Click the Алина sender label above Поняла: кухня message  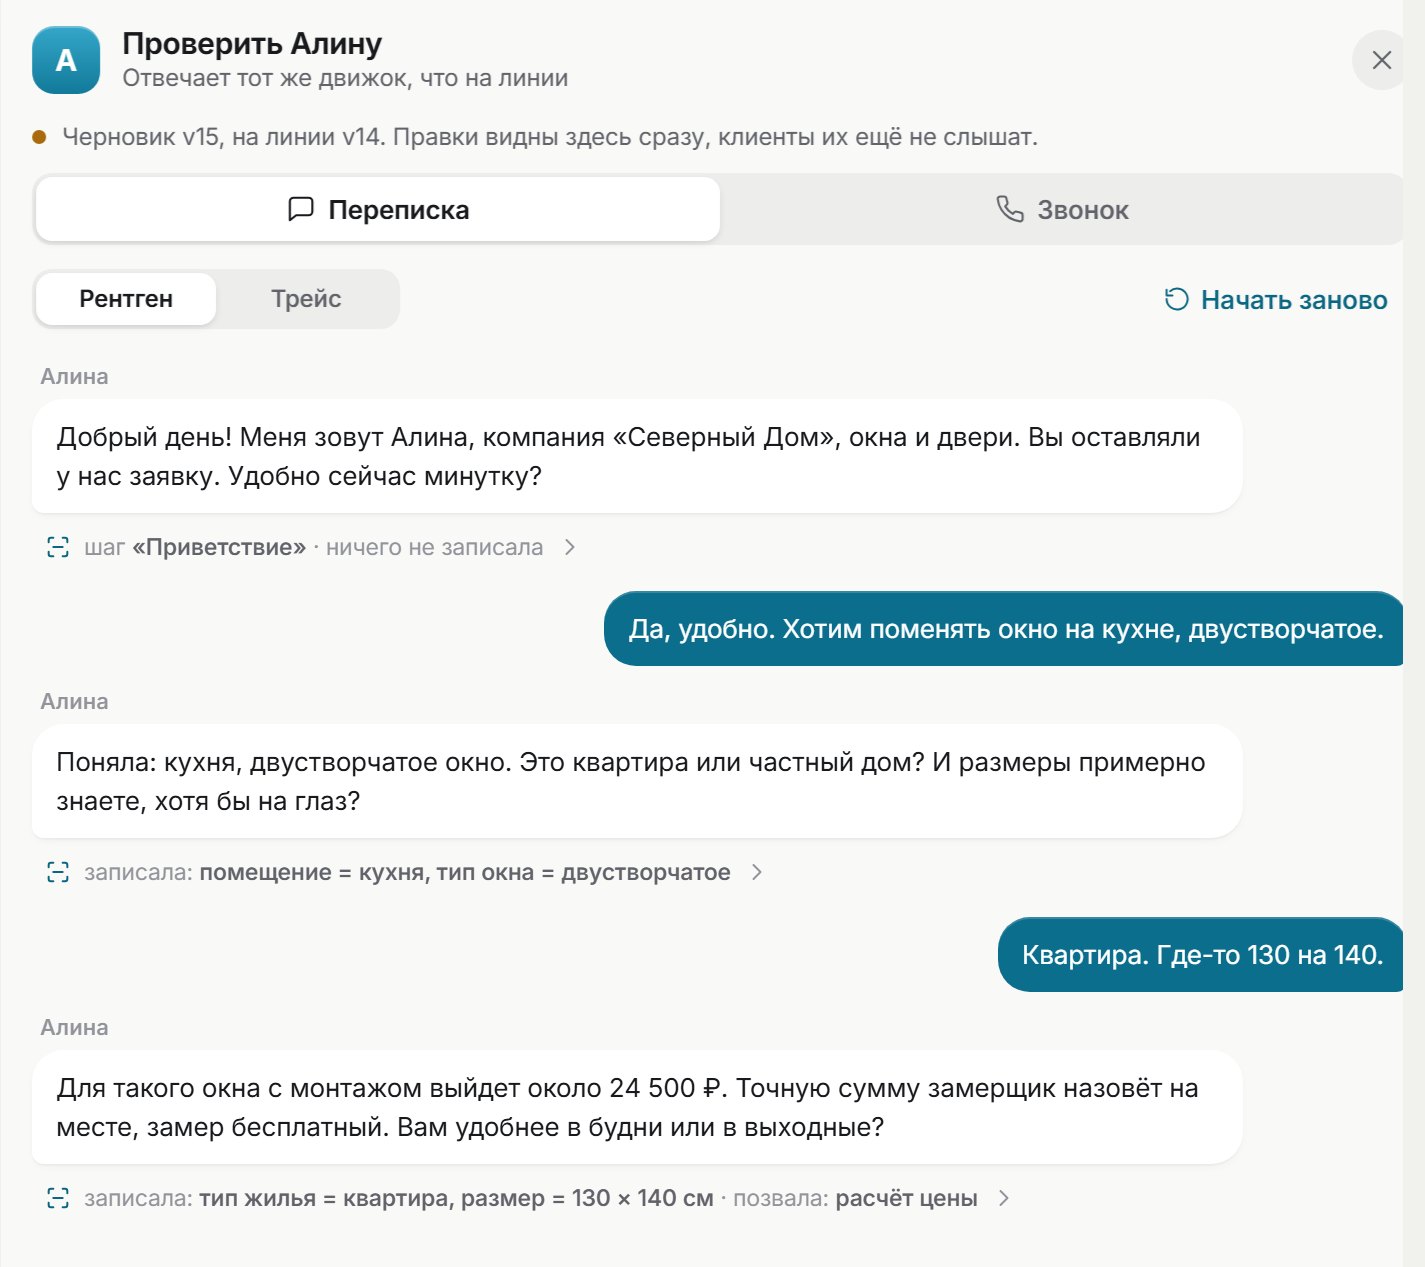74,702
